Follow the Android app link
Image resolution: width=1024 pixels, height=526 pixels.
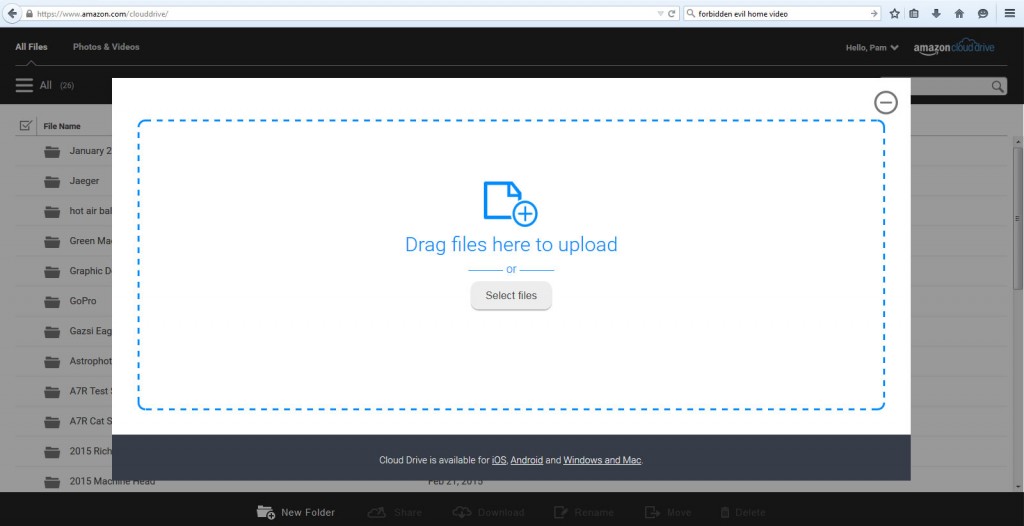526,460
